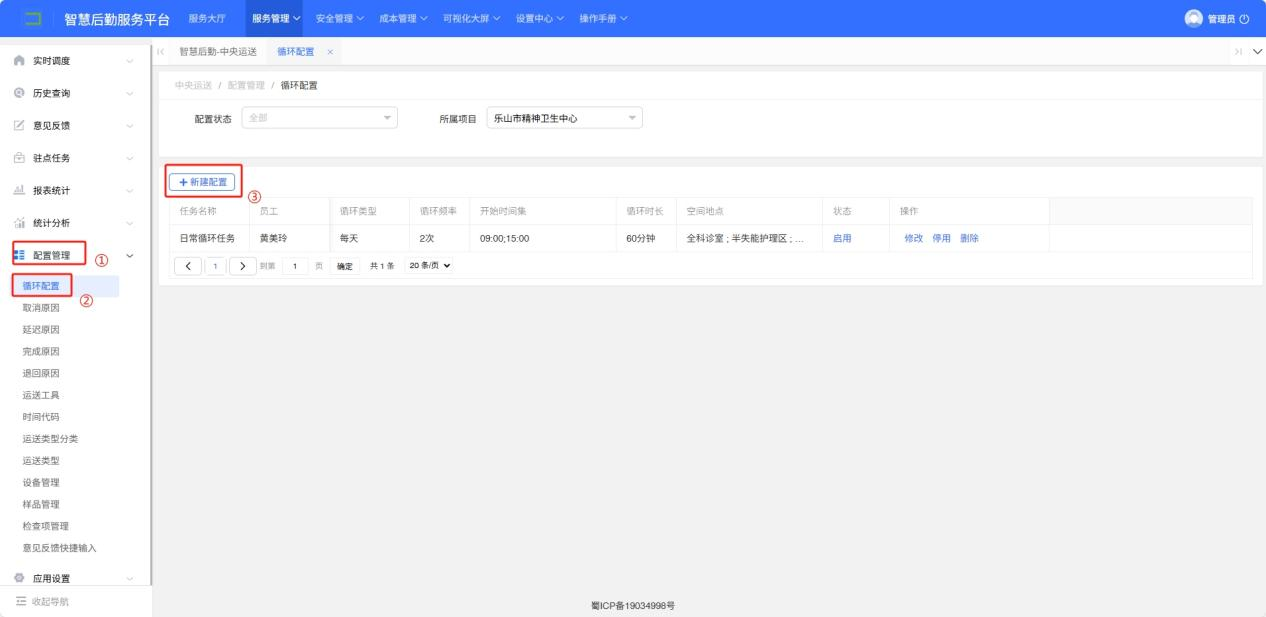Viewport: 1266px width, 617px height.
Task: Click page number 1 button
Action: 215,265
